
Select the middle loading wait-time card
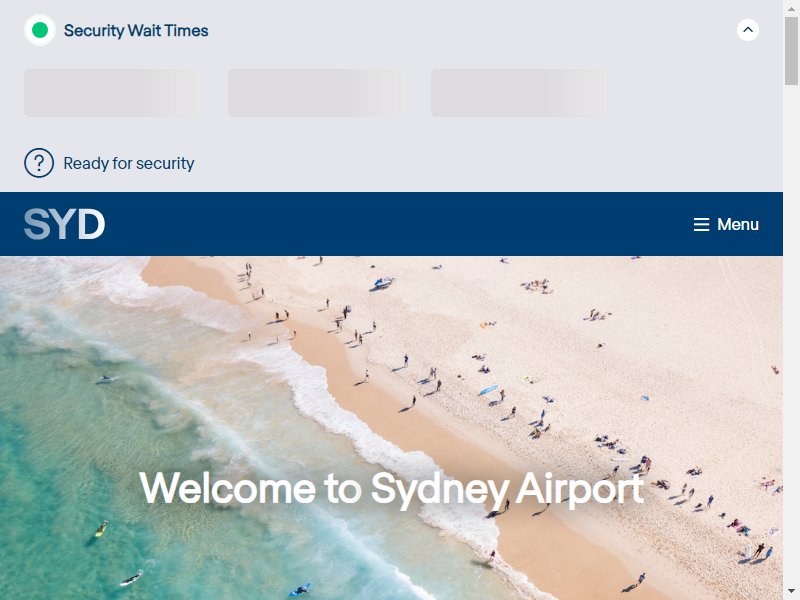pyautogui.click(x=315, y=93)
